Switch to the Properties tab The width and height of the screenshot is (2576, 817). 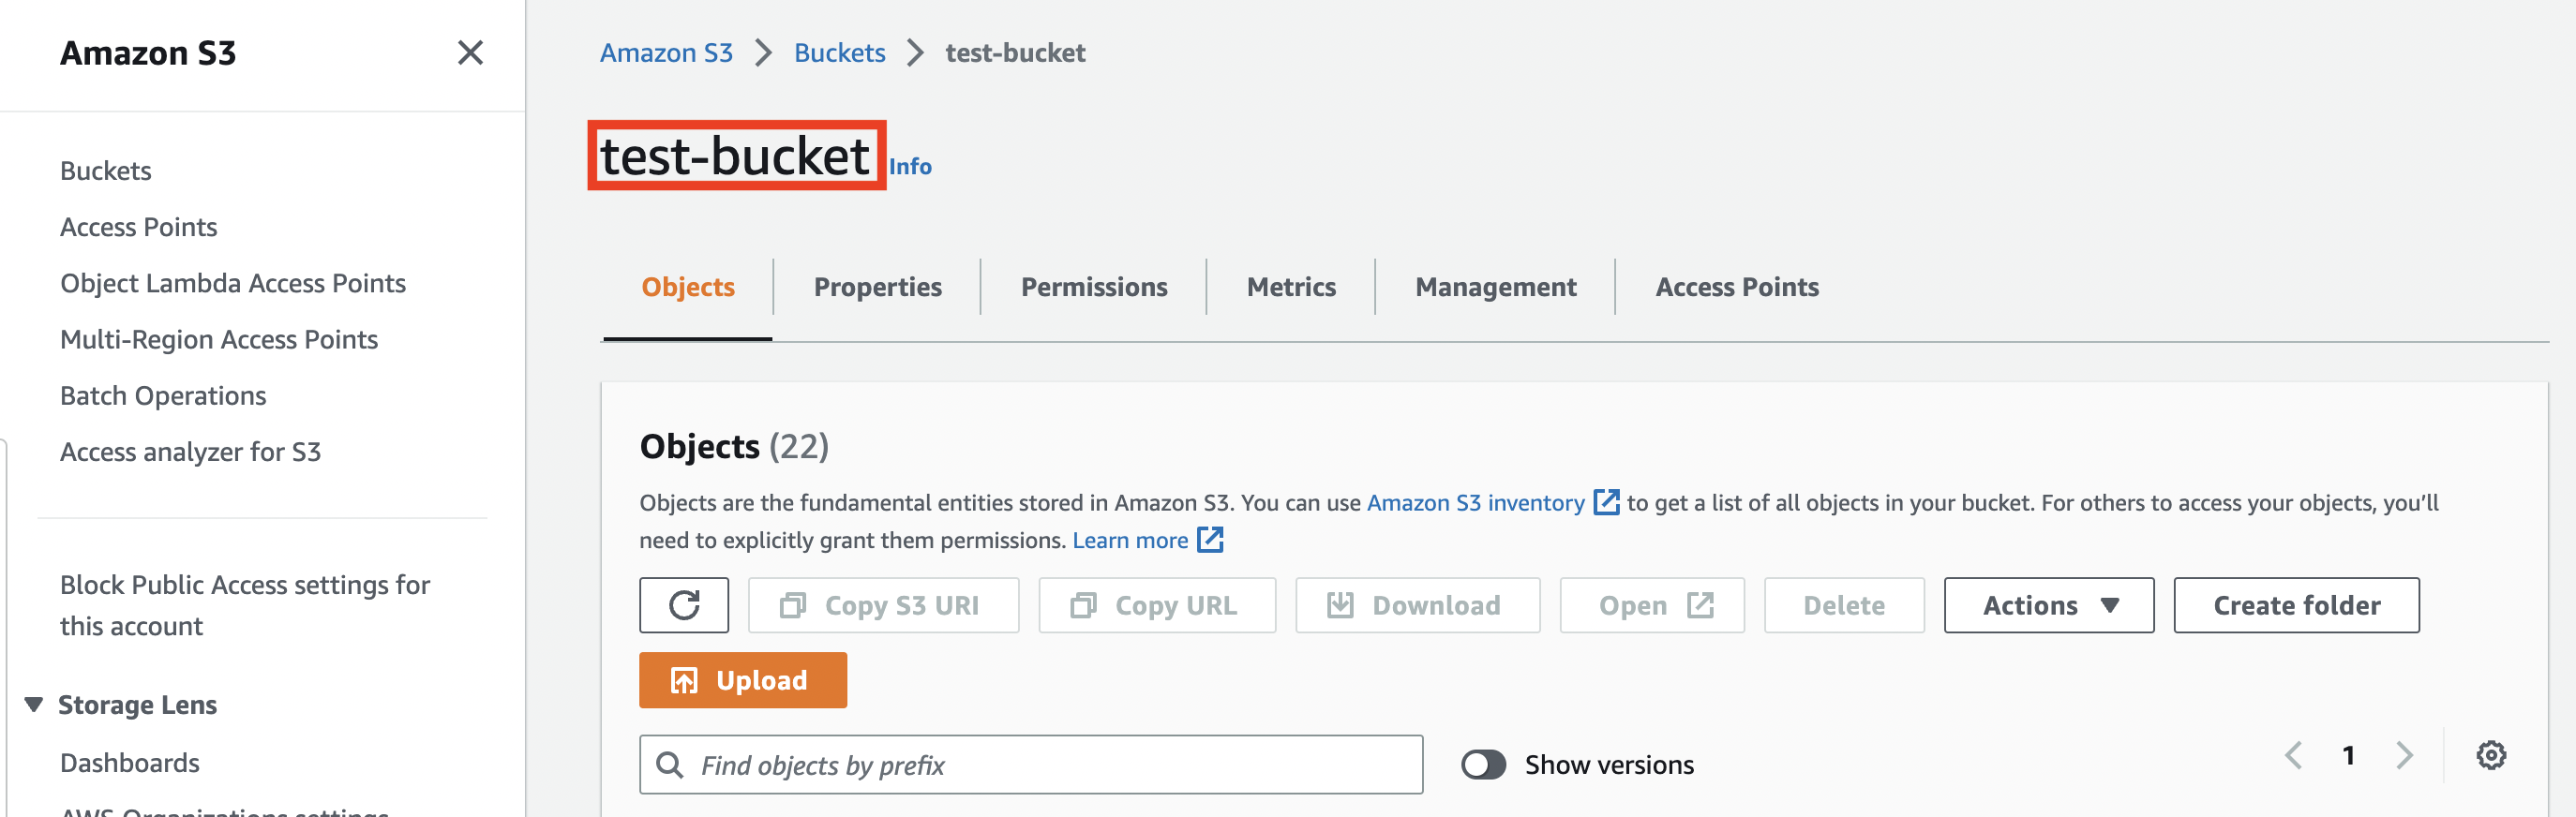[877, 287]
